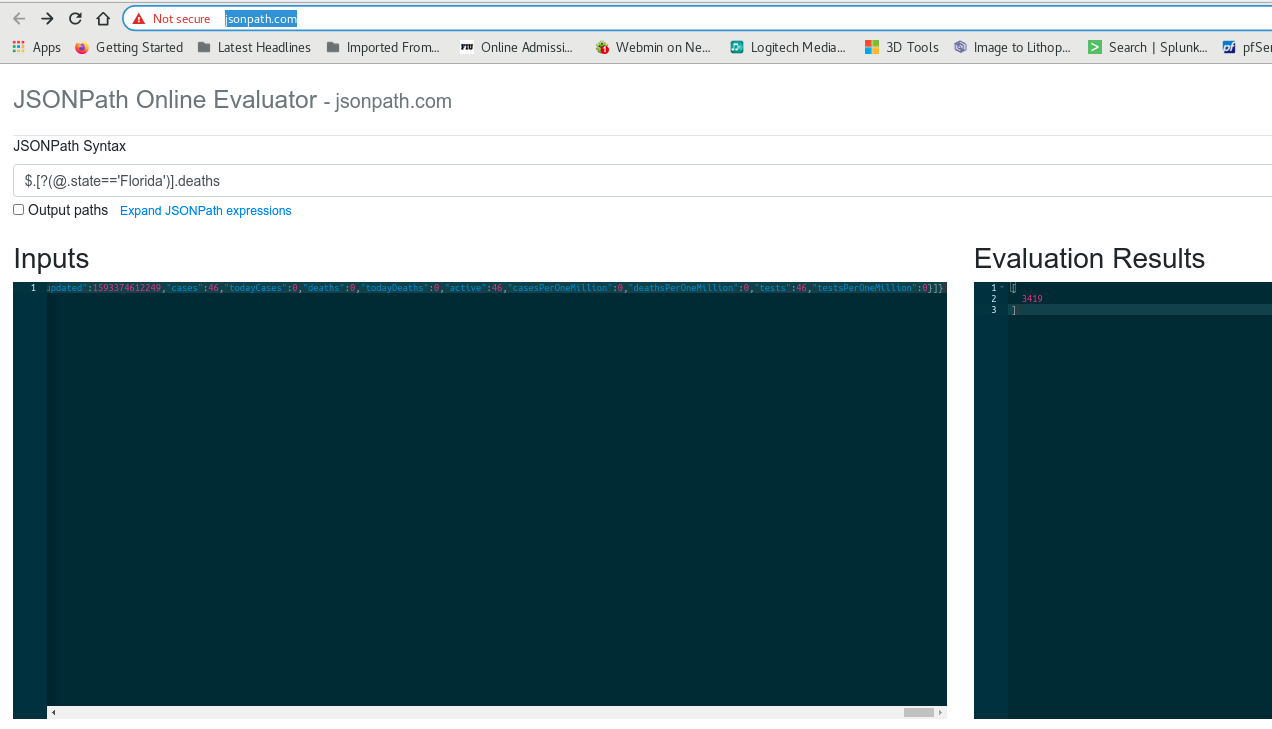Image resolution: width=1272 pixels, height=729 pixels.
Task: Click JSONPath Online Evaluator heading
Action: tap(164, 100)
